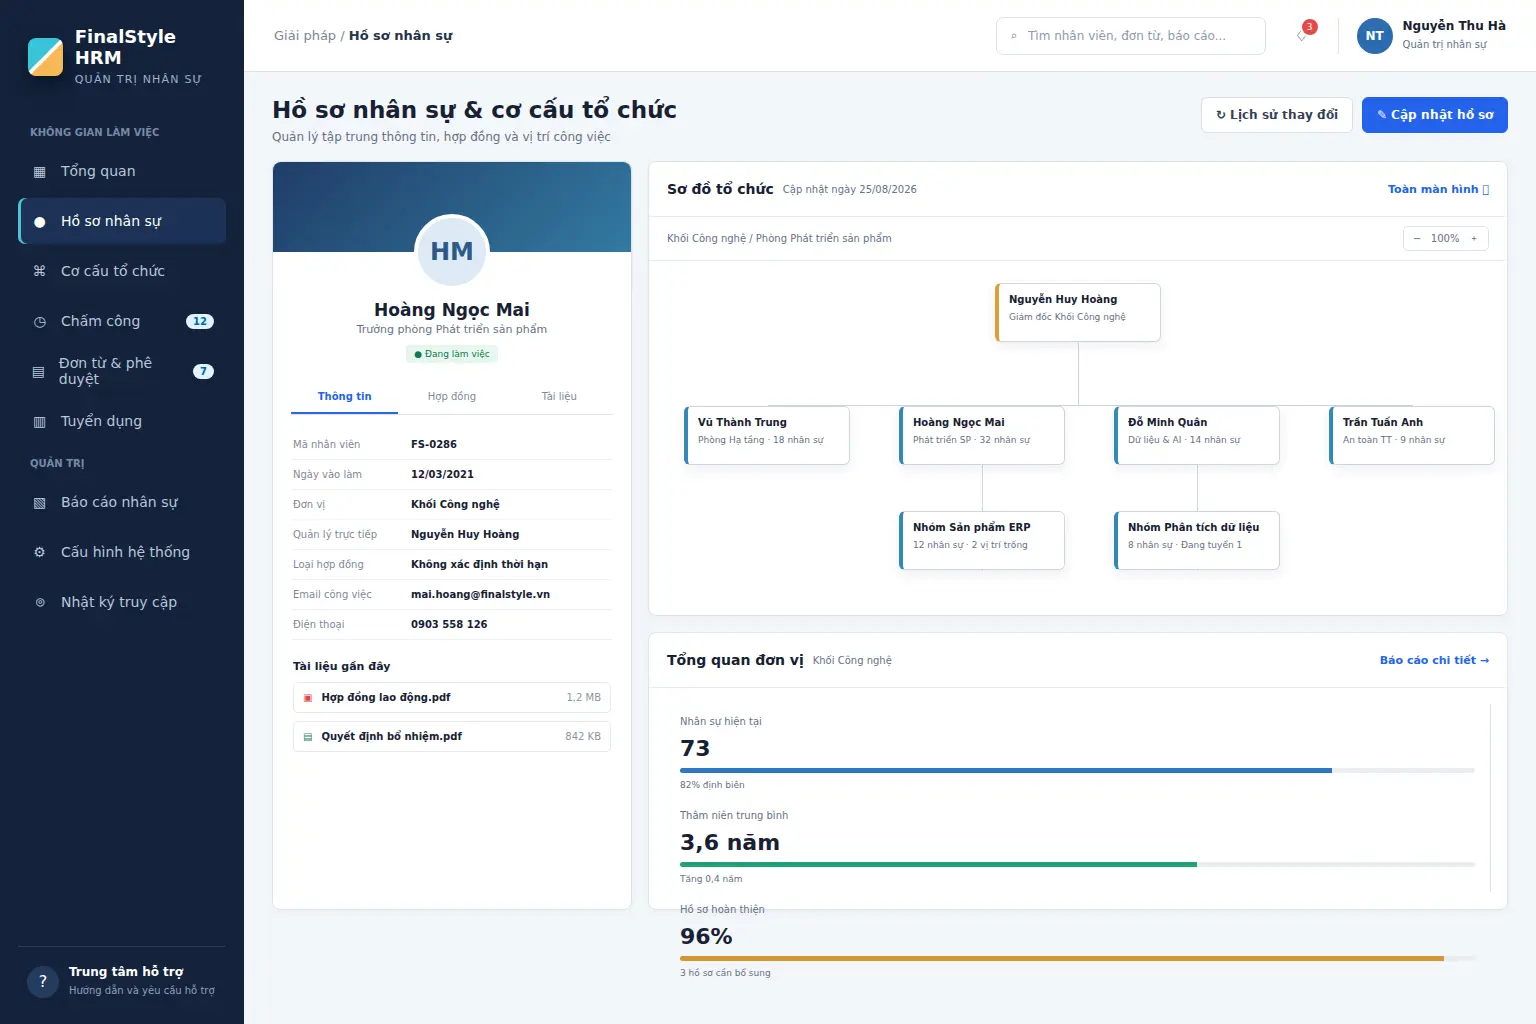
Task: Click the Đơn từ & phê duyệt icon
Action: (39, 372)
